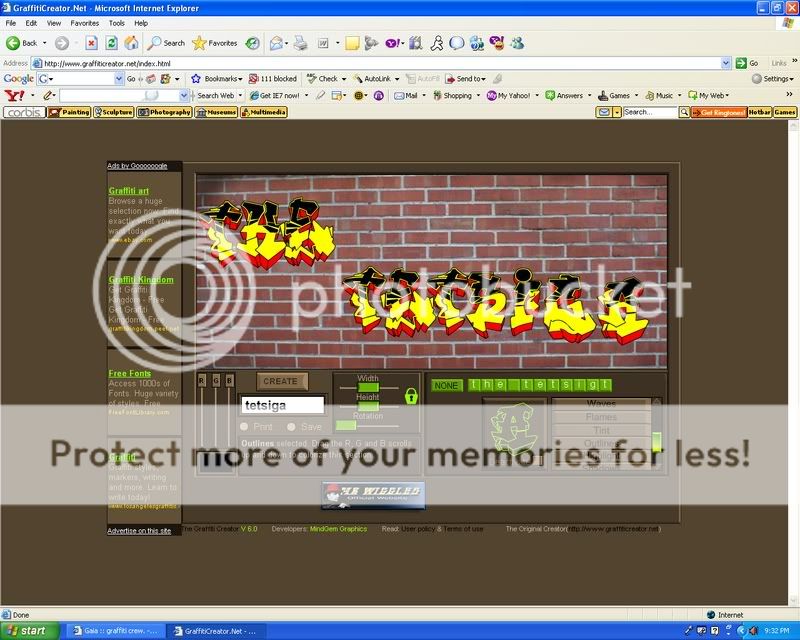Open the Tools menu
The image size is (800, 640).
coord(117,22)
